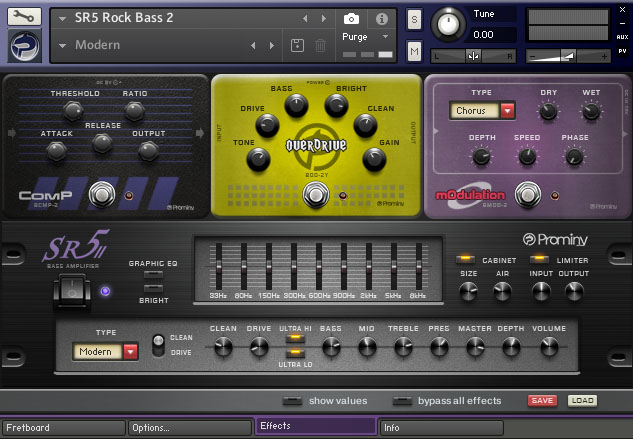633x439 pixels.
Task: Toggle the show values checkbox
Action: 292,401
